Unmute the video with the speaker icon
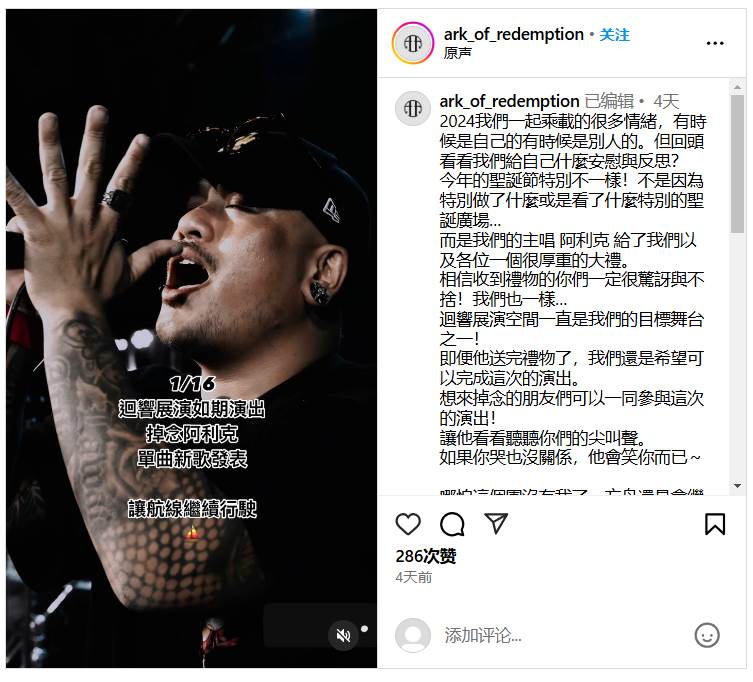This screenshot has height=682, width=753. (343, 635)
